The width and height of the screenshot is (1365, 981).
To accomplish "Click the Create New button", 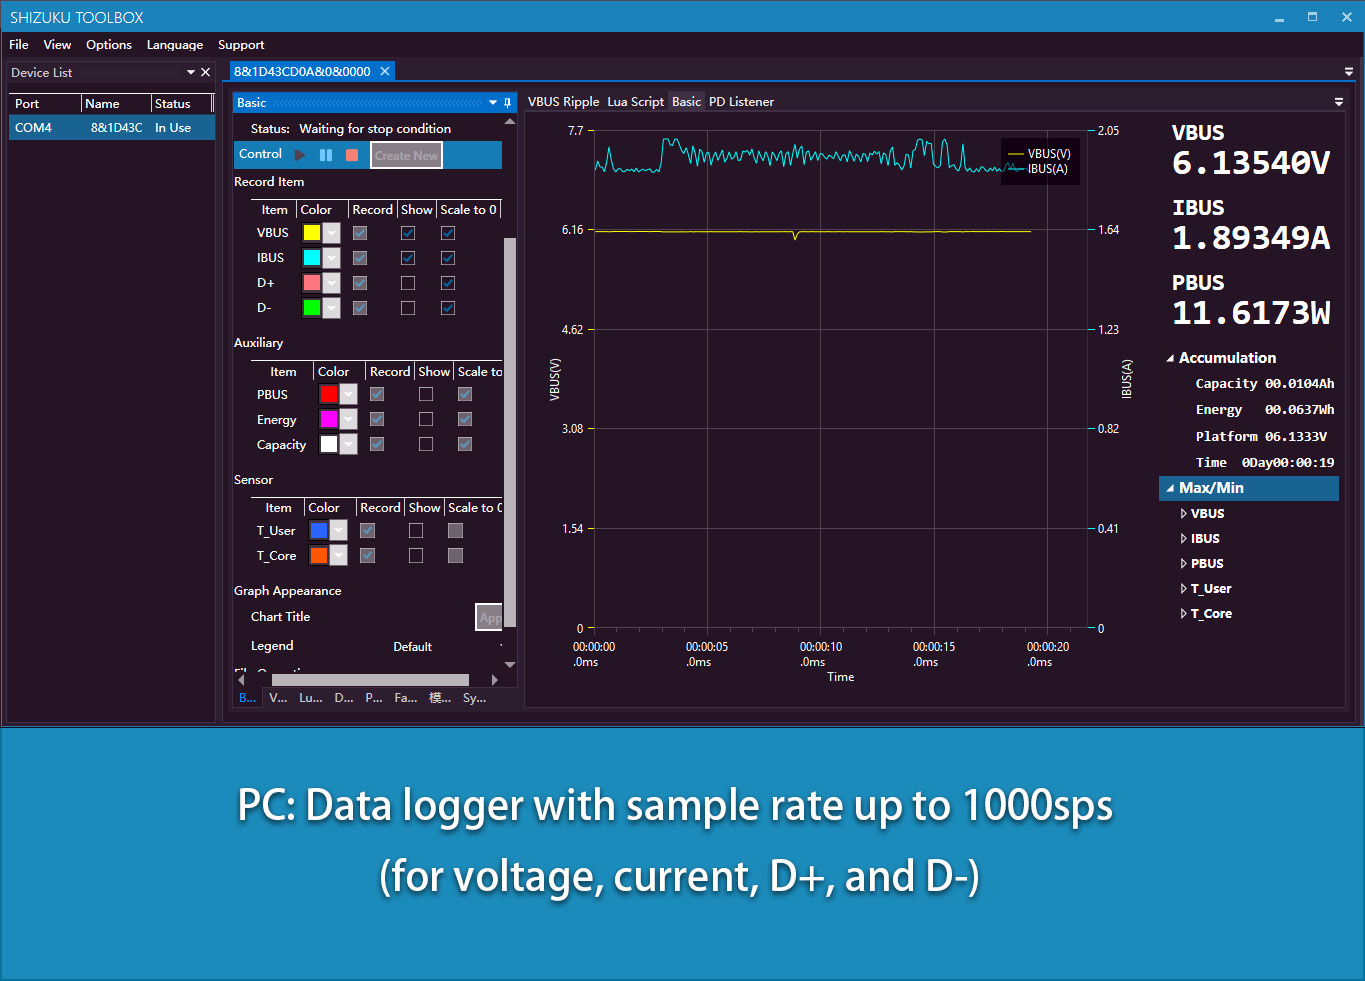I will click(406, 156).
